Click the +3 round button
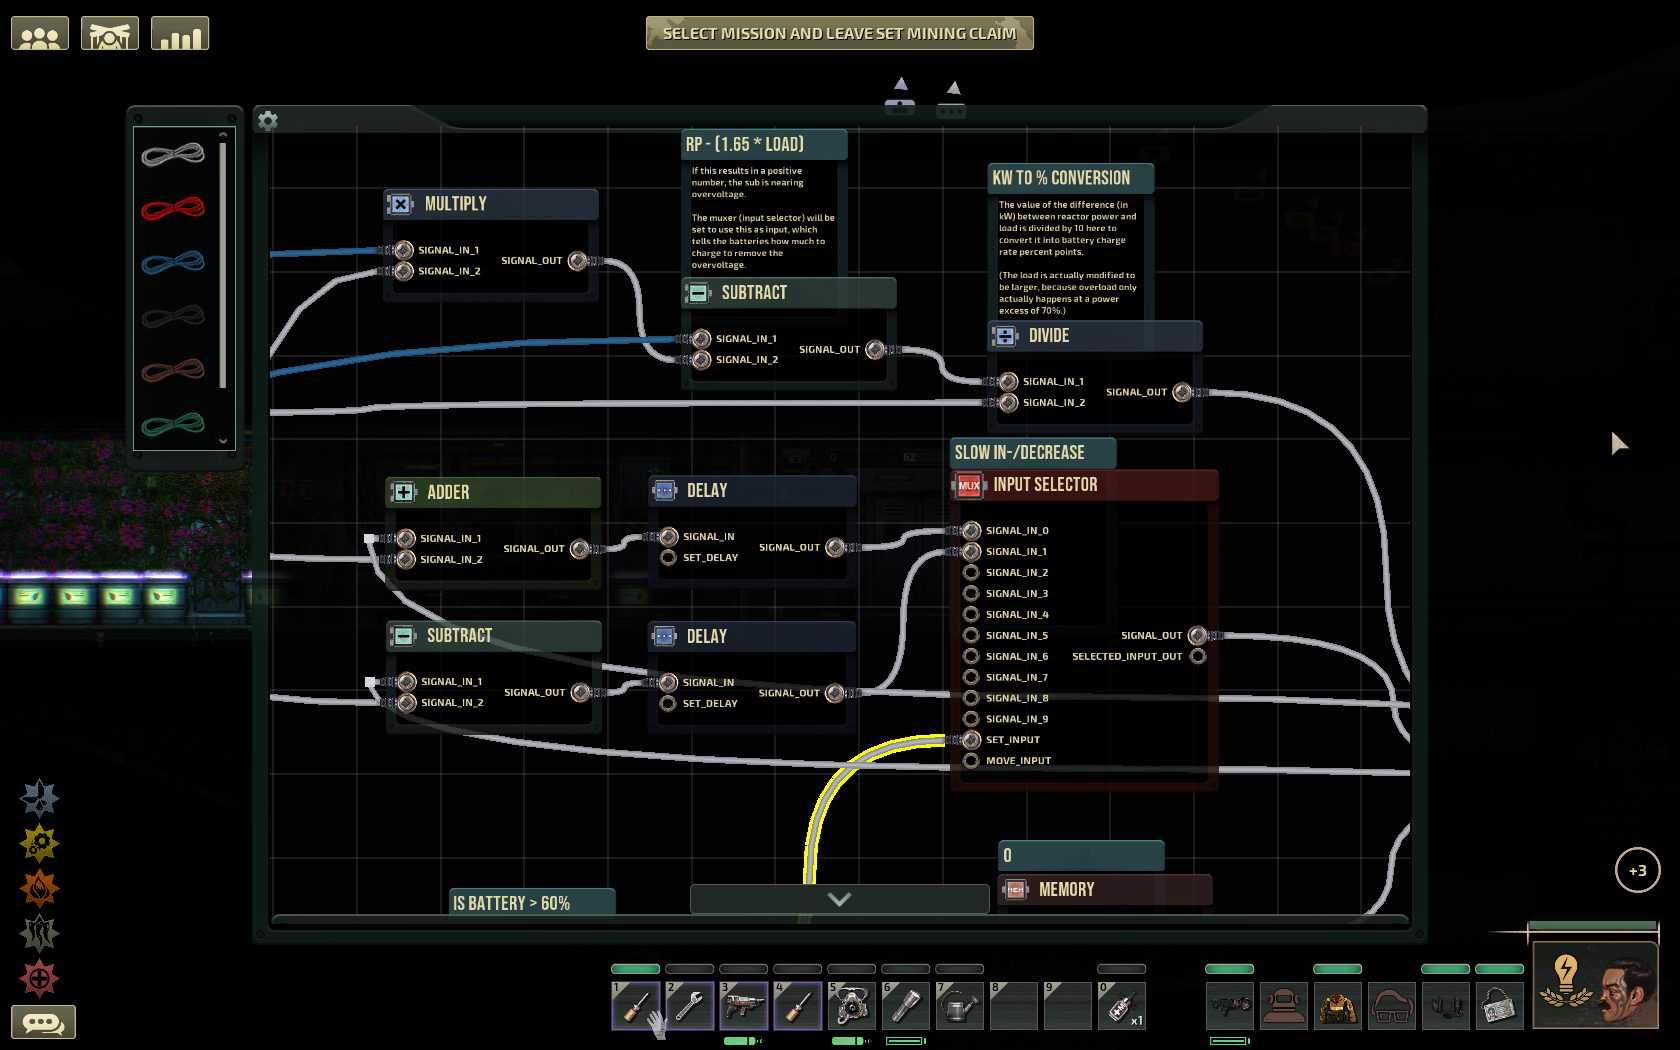The width and height of the screenshot is (1680, 1050). [x=1638, y=870]
